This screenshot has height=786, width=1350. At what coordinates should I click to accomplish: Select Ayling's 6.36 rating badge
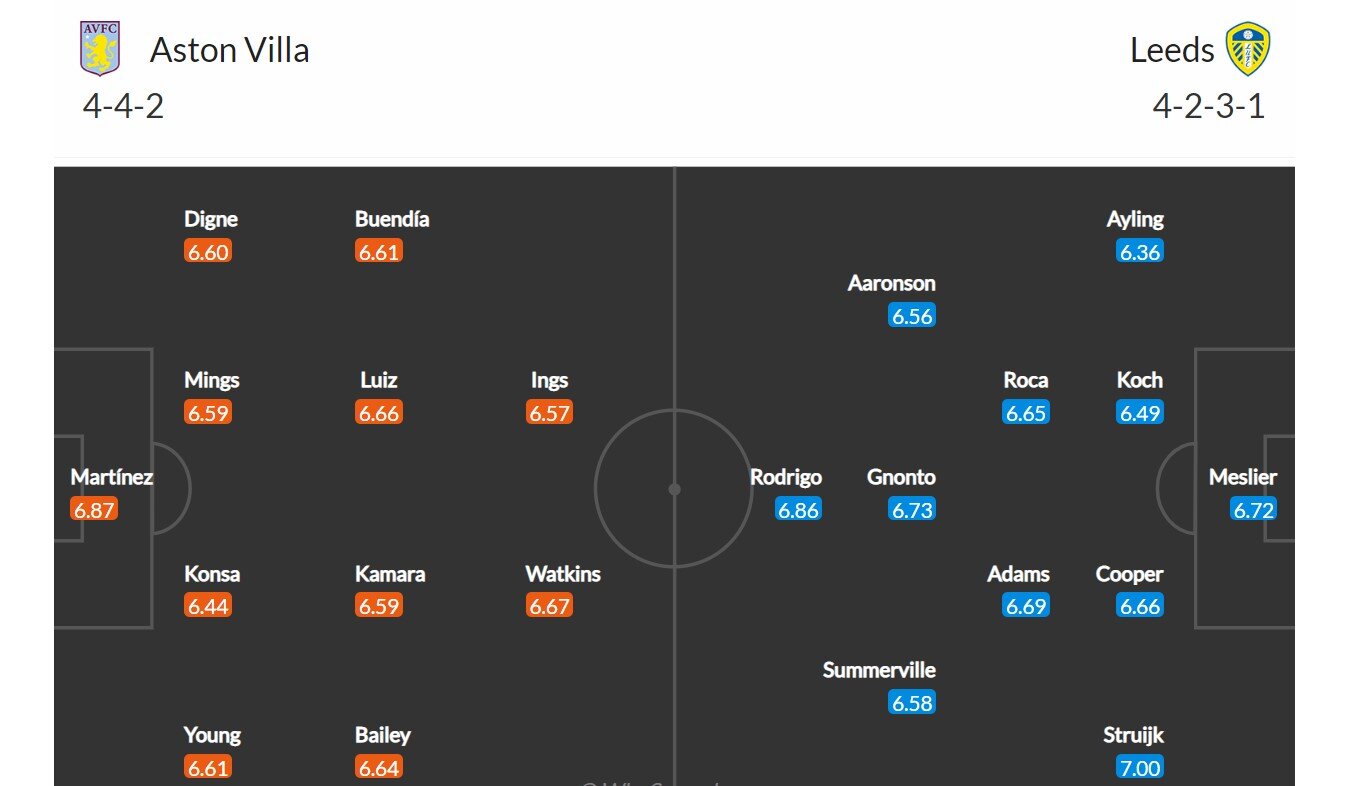tap(1140, 251)
